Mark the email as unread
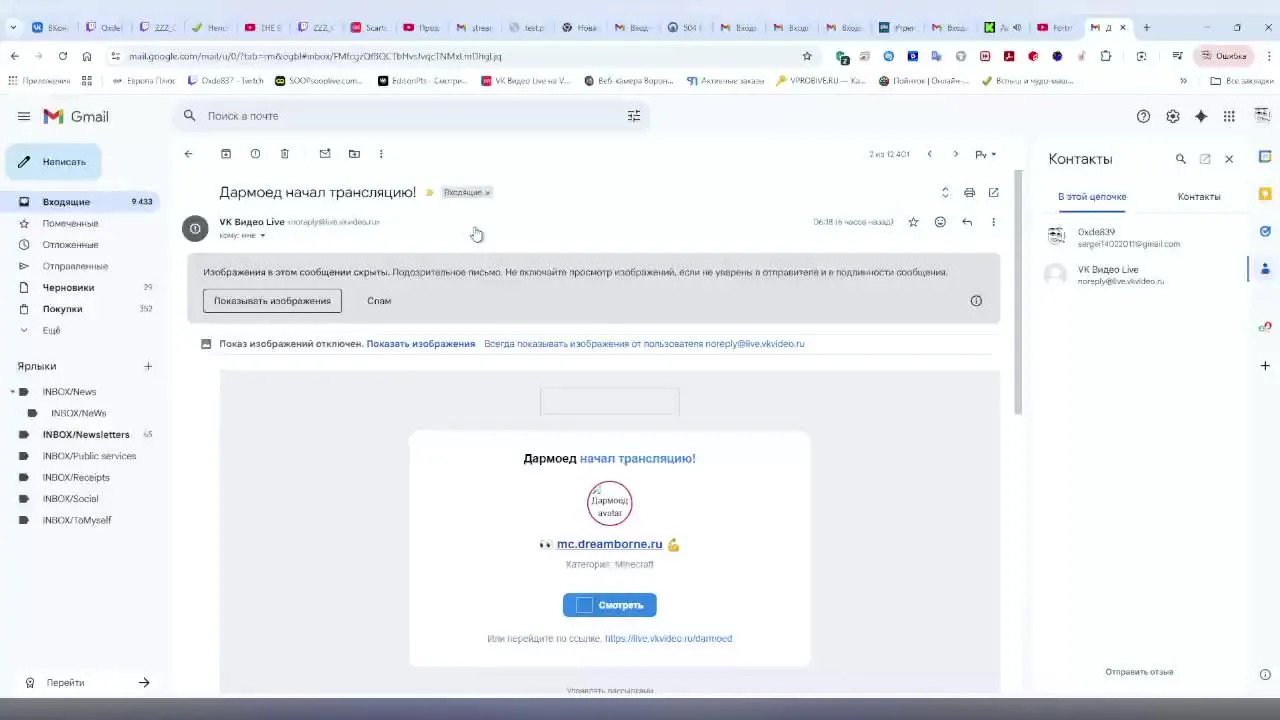Image resolution: width=1280 pixels, height=720 pixels. [325, 154]
